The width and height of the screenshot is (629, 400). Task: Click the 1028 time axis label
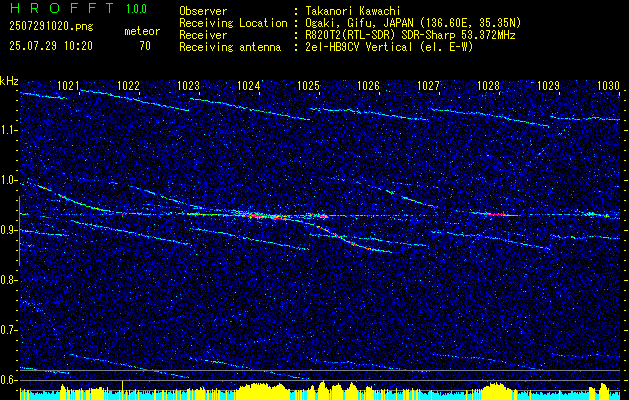pos(489,85)
